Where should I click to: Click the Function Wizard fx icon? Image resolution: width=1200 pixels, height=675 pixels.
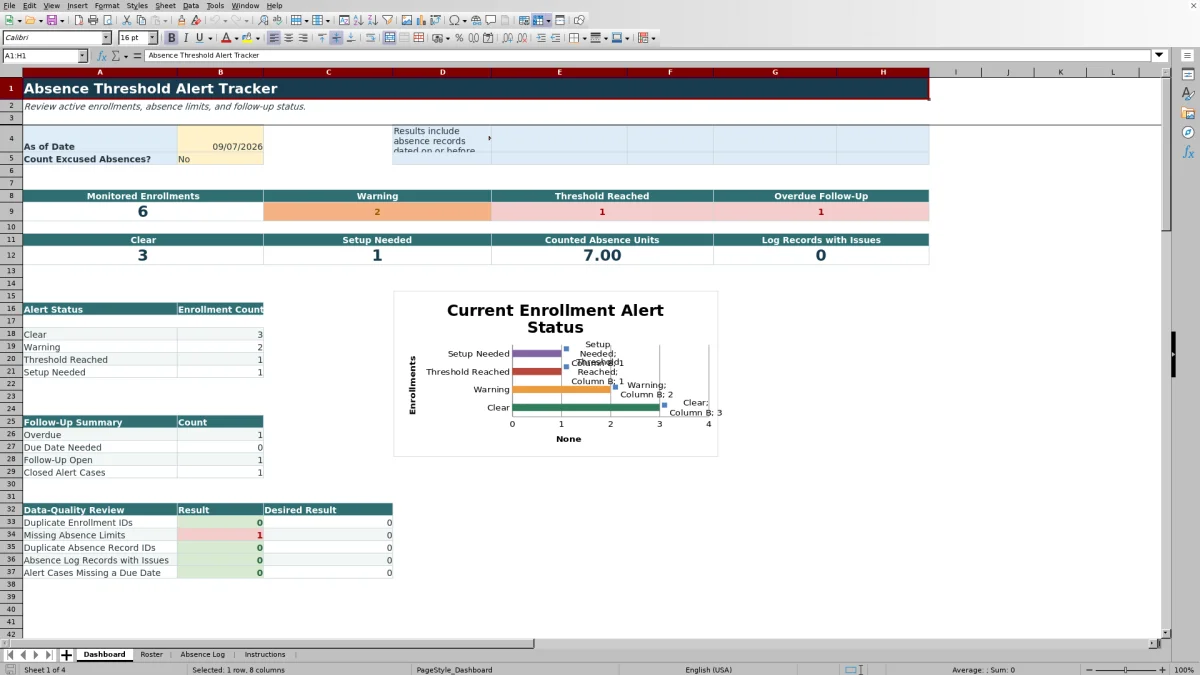point(102,56)
